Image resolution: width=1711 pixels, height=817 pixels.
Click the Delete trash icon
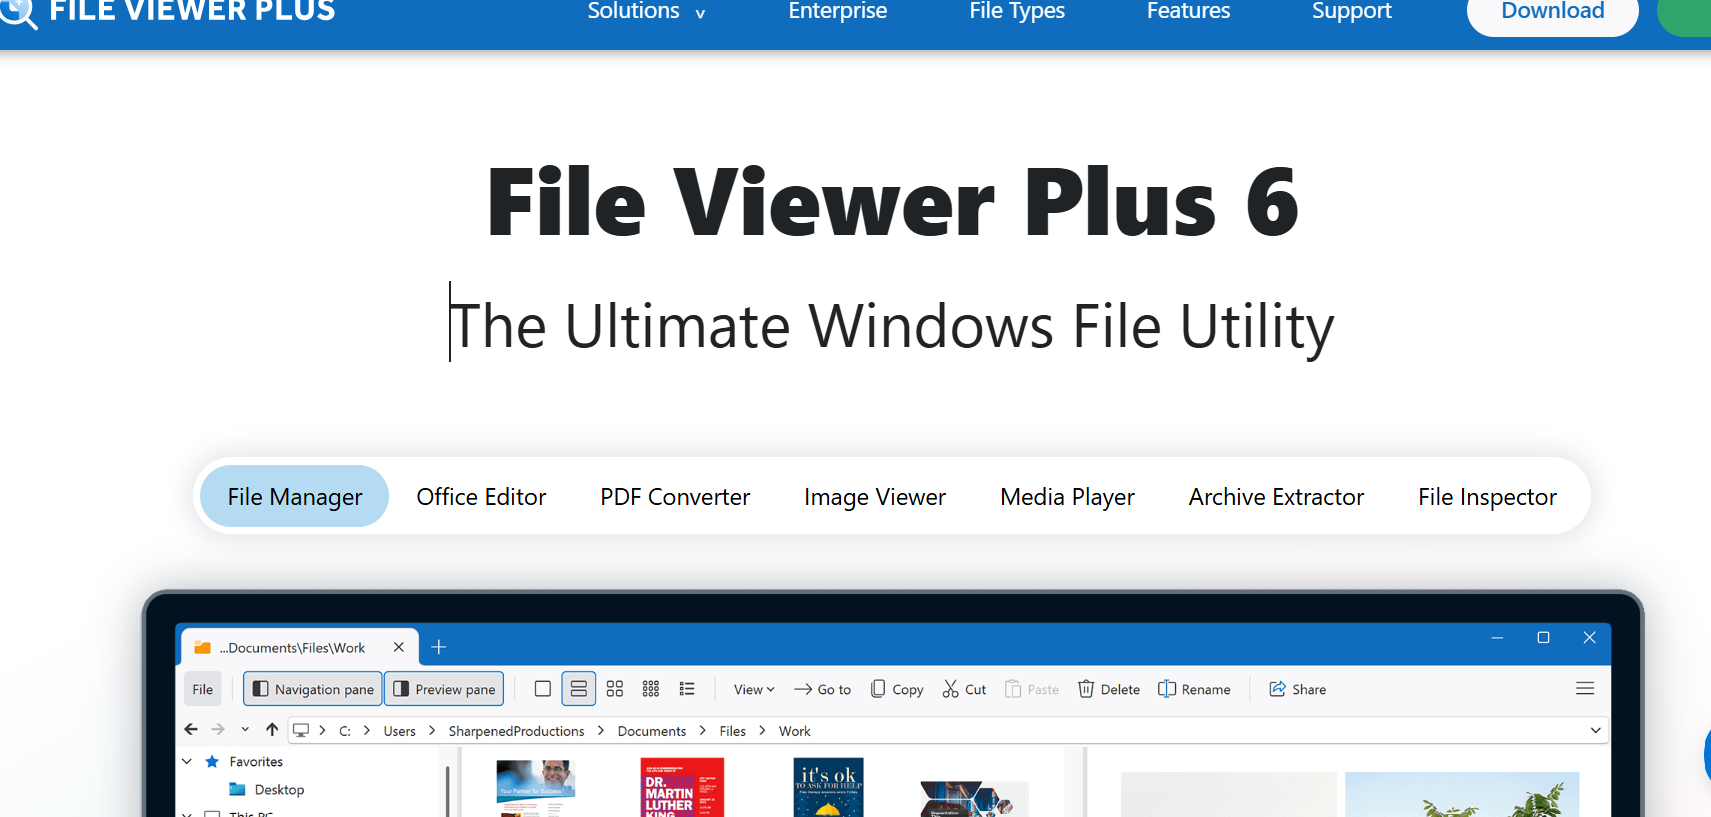[1109, 689]
